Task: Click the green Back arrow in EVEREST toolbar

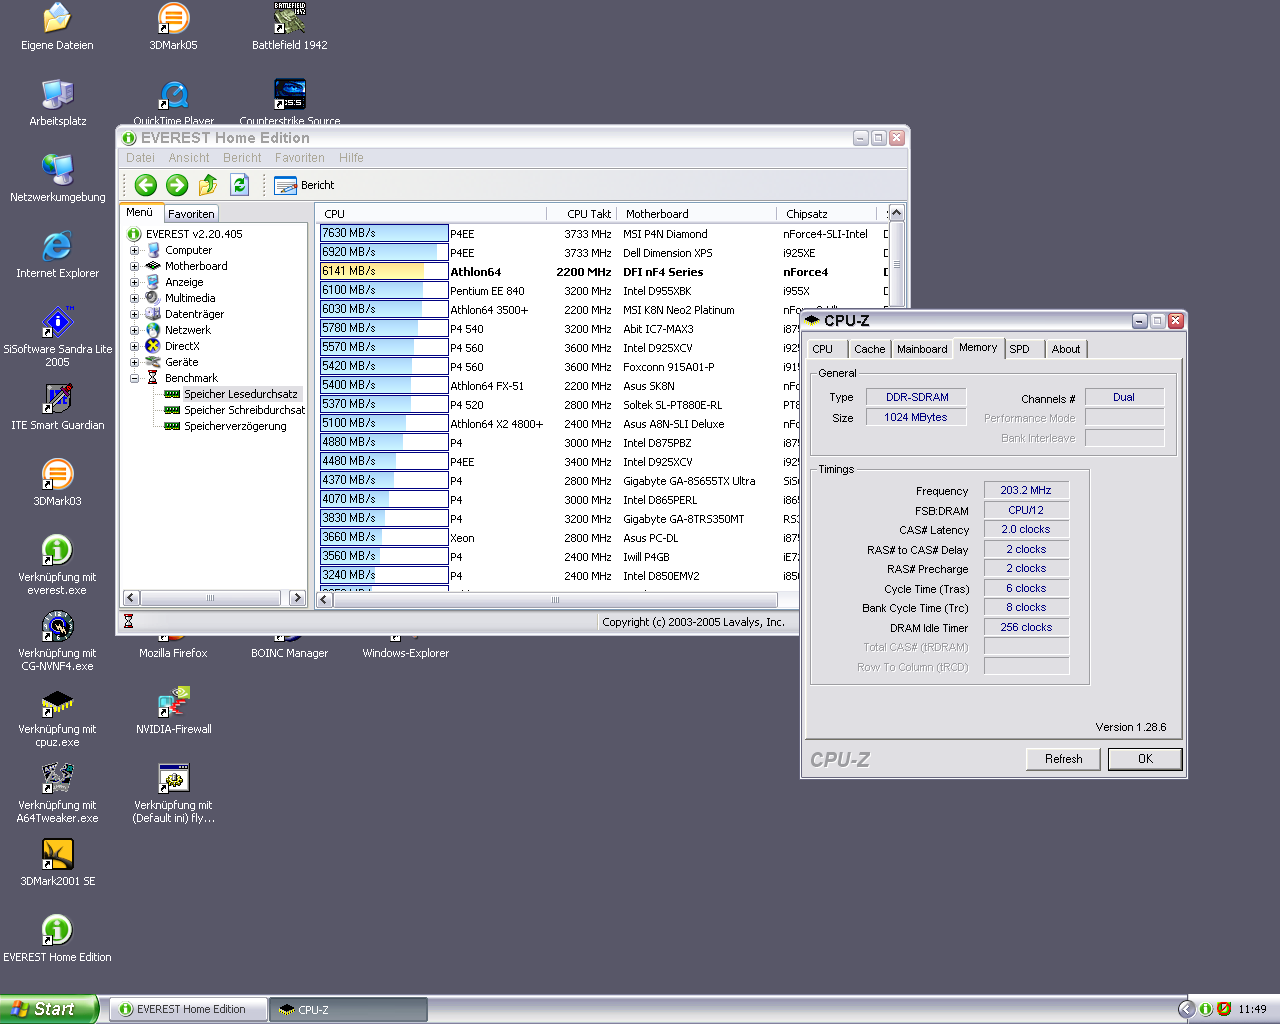Action: (146, 185)
